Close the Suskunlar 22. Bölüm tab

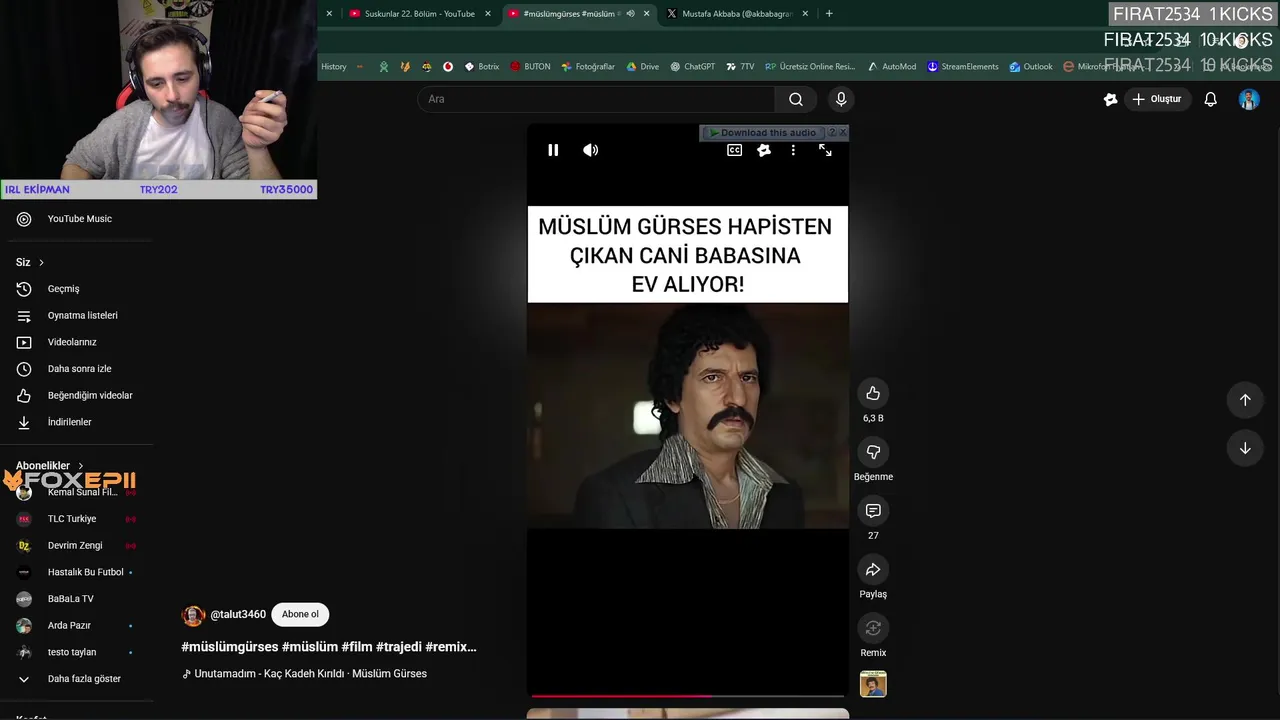[x=488, y=14]
